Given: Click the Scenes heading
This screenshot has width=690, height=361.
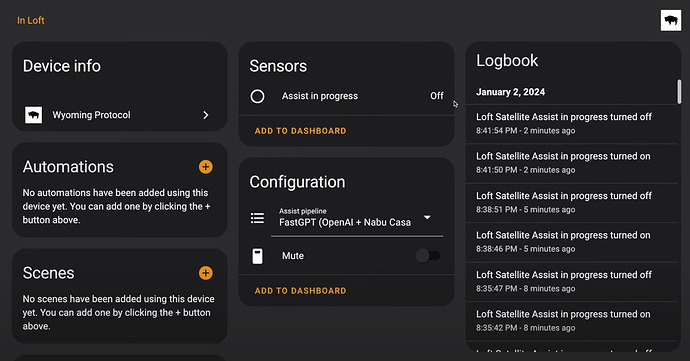Looking at the screenshot, I should point(48,273).
